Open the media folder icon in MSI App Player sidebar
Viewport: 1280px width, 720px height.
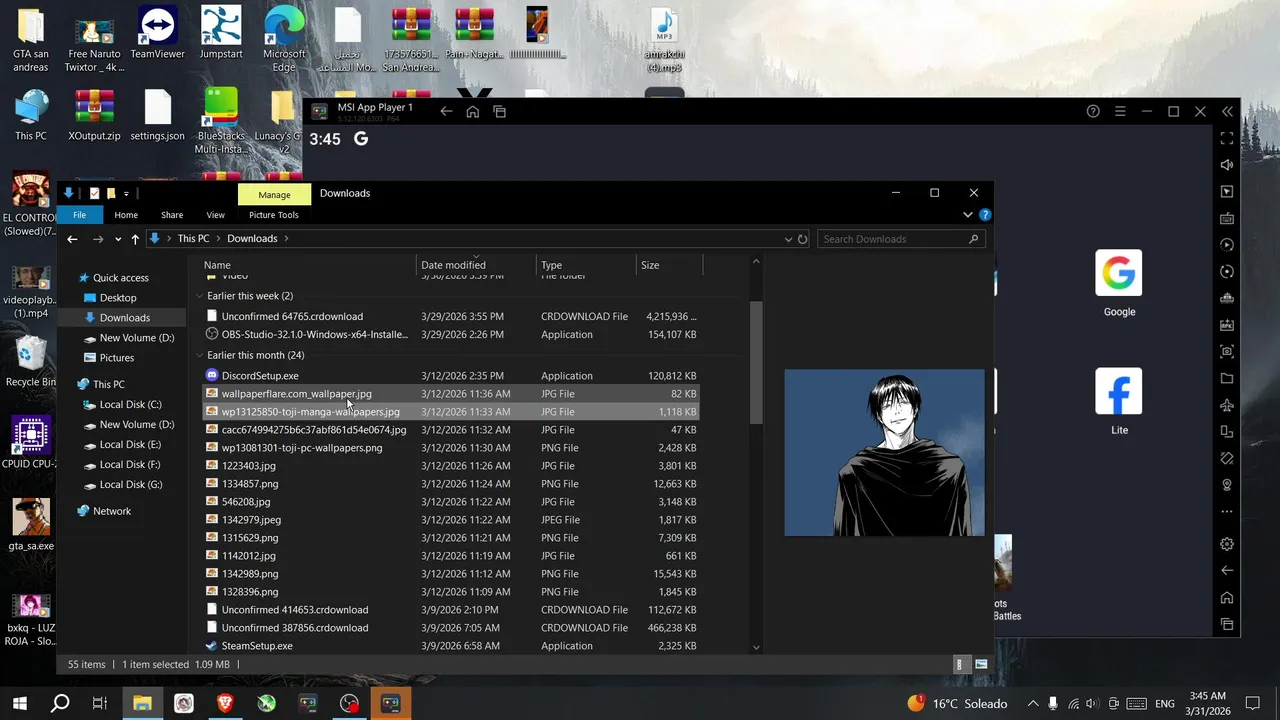(1227, 378)
